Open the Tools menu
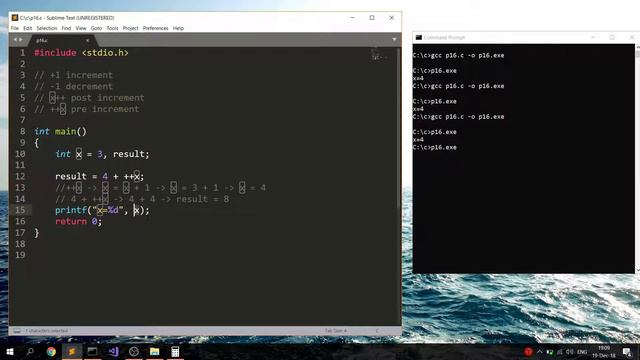This screenshot has width=640, height=360. pyautogui.click(x=112, y=28)
